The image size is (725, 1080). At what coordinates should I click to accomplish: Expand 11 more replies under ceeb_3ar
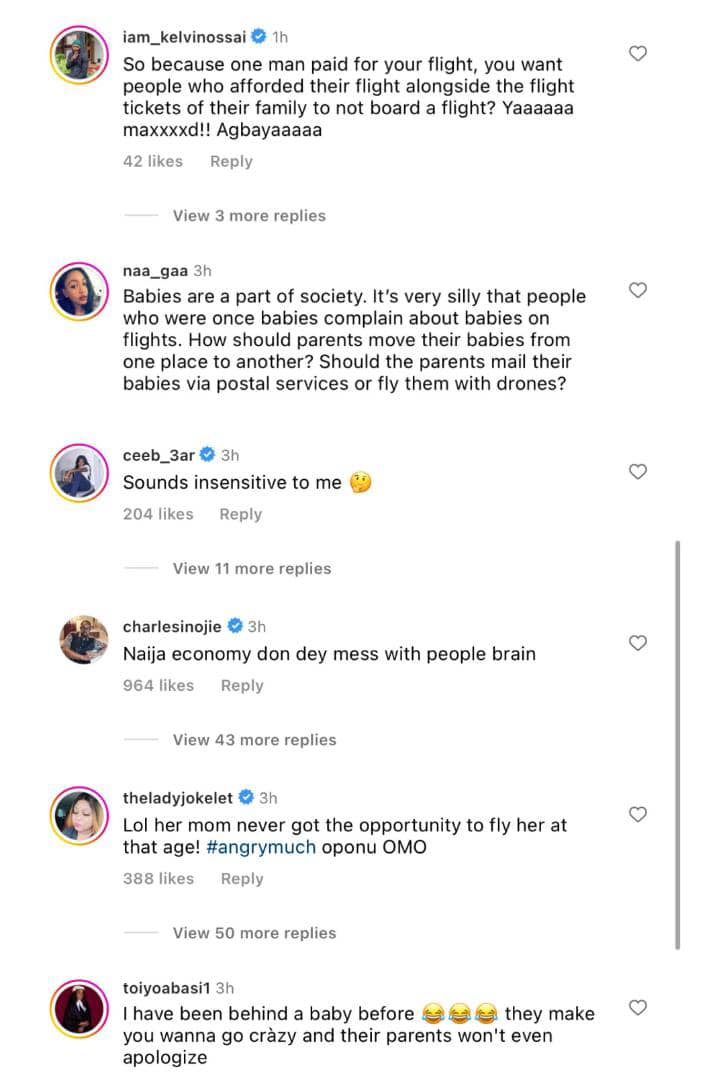(x=251, y=569)
